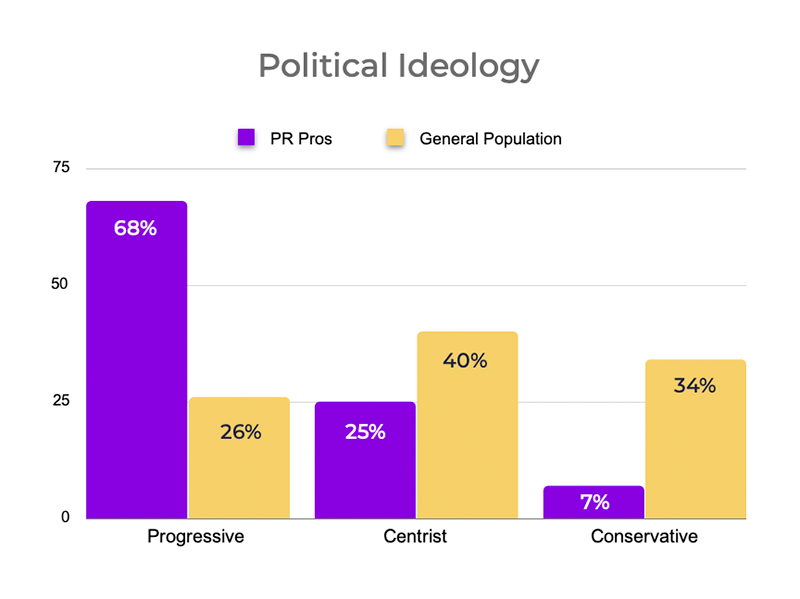Image resolution: width=800 pixels, height=599 pixels.
Task: Select the Conservative axis label
Action: [x=644, y=537]
